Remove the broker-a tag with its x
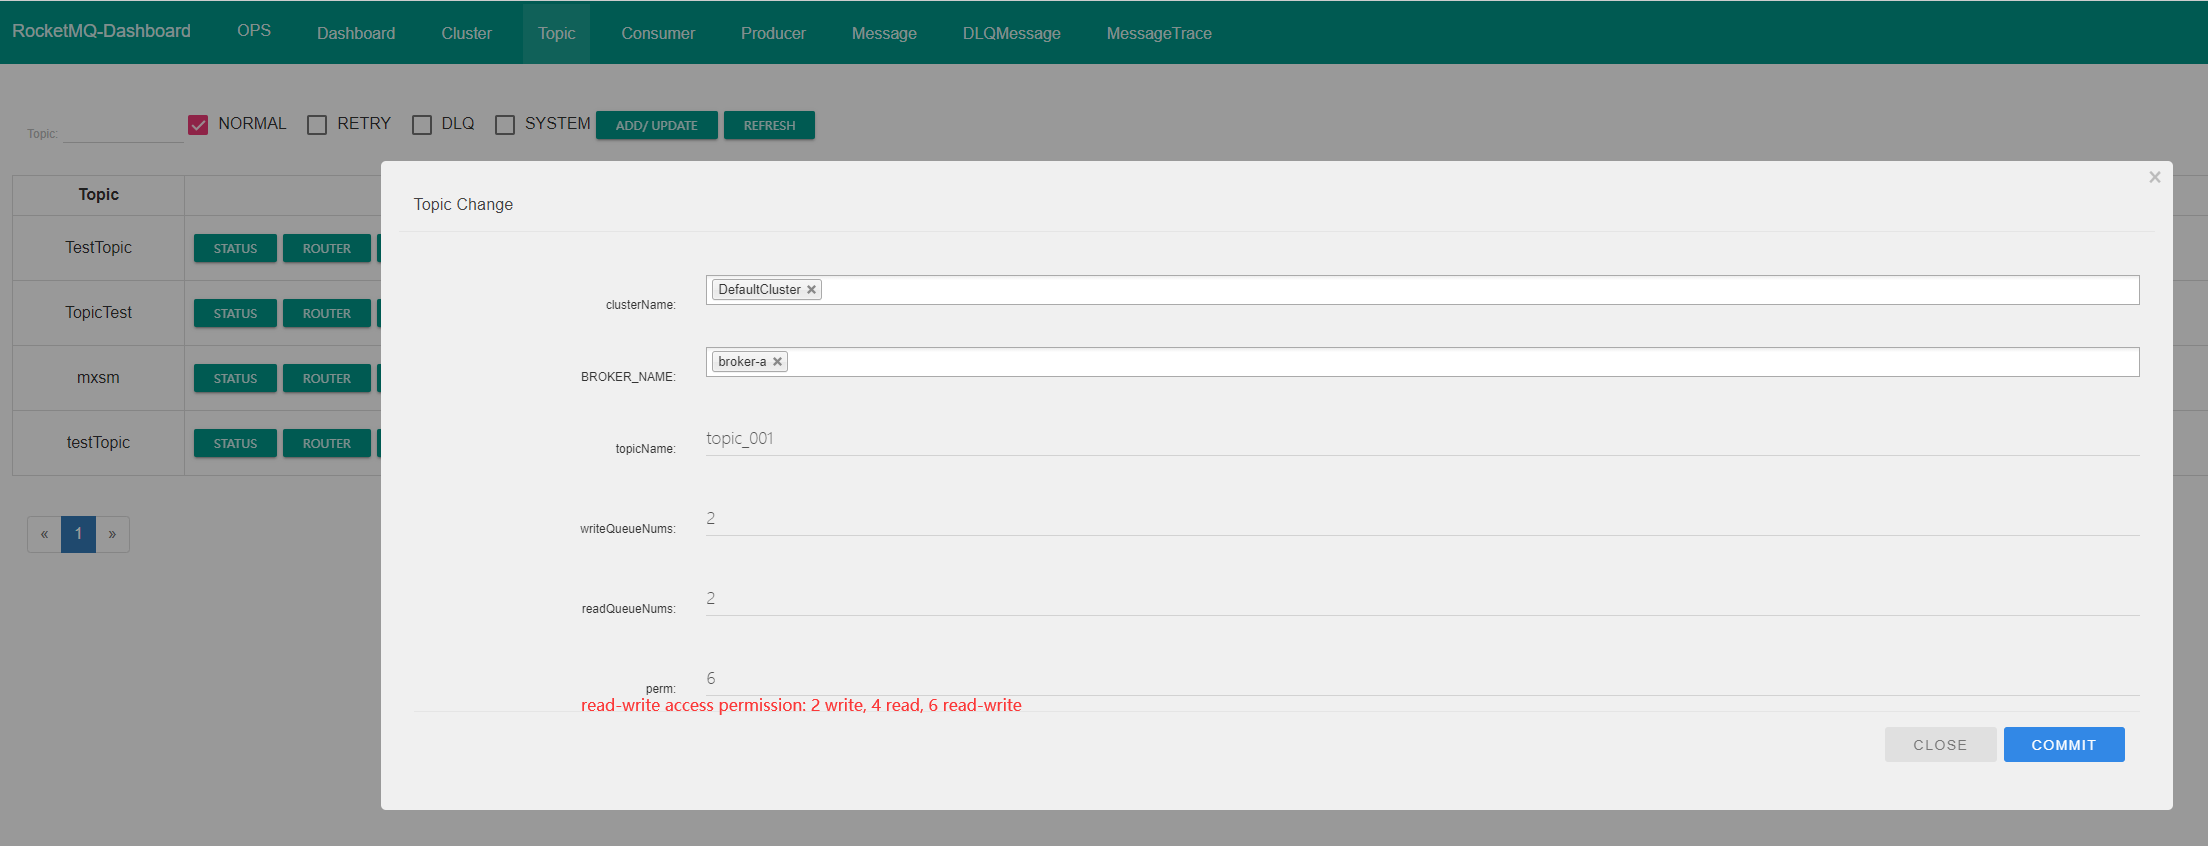The image size is (2208, 846). click(x=777, y=362)
